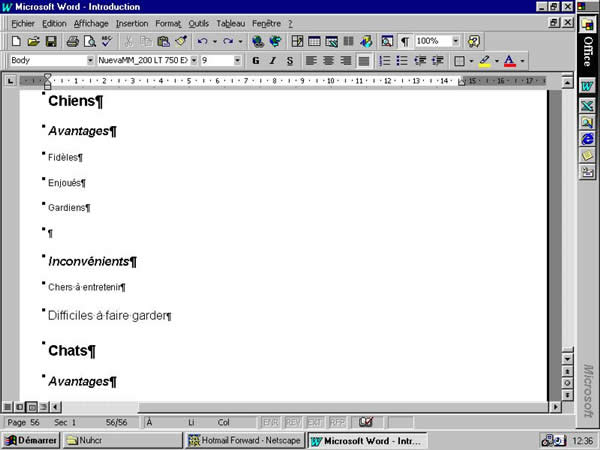Insert a hyperlink
Image resolution: width=600 pixels, height=450 pixels.
[258, 41]
